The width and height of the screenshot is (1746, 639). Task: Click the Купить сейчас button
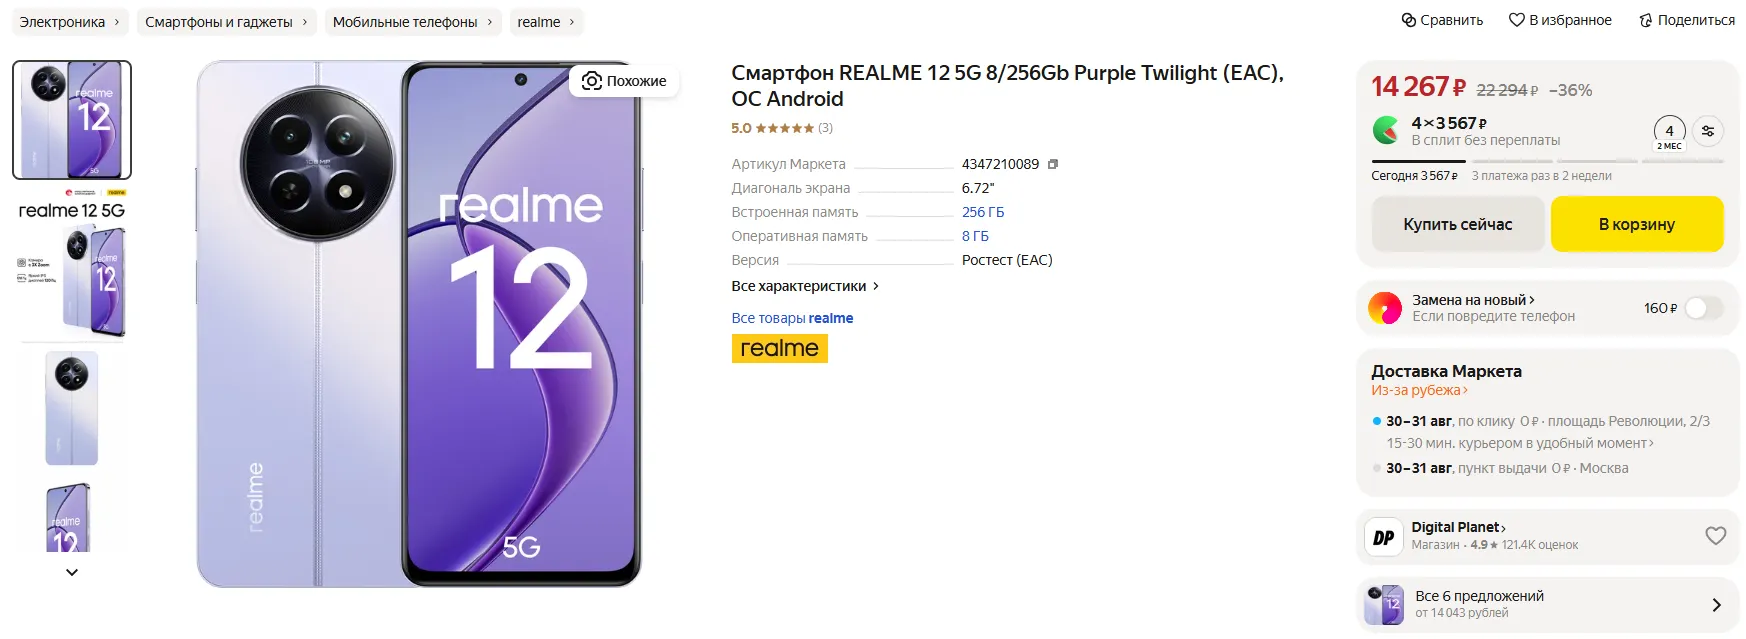1457,224
